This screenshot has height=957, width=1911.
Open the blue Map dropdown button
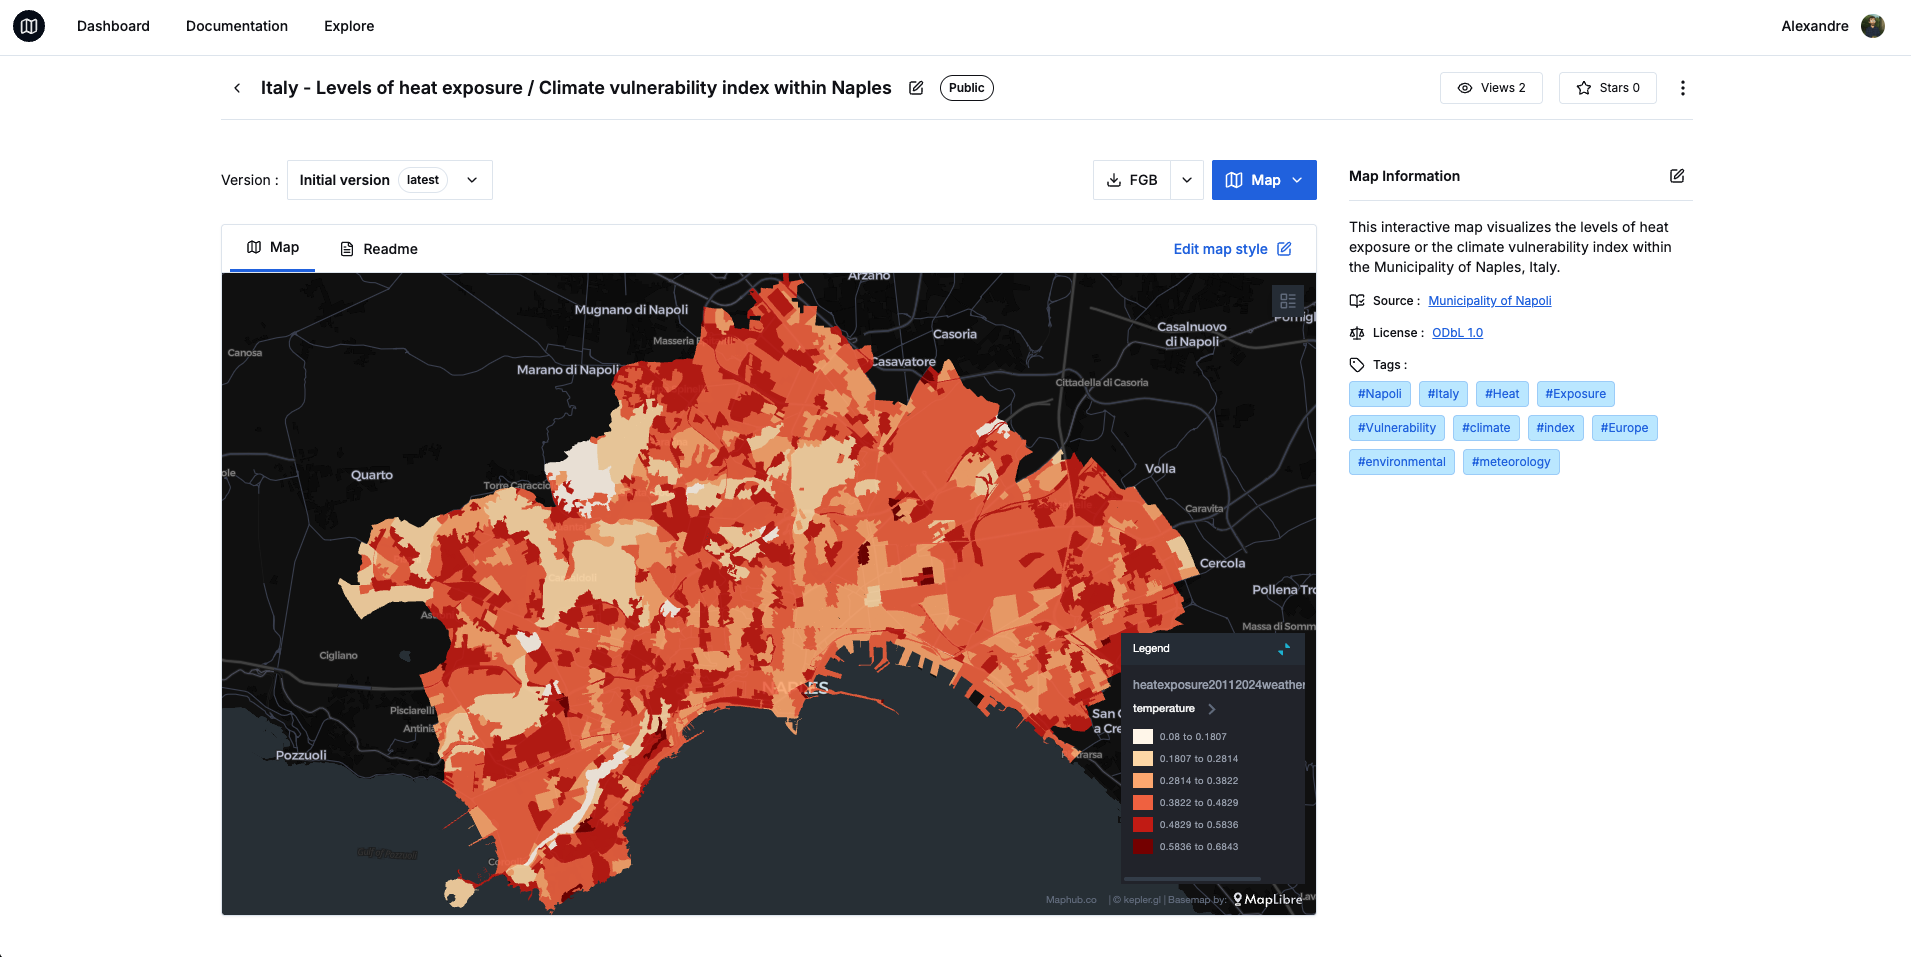[x=1264, y=180]
